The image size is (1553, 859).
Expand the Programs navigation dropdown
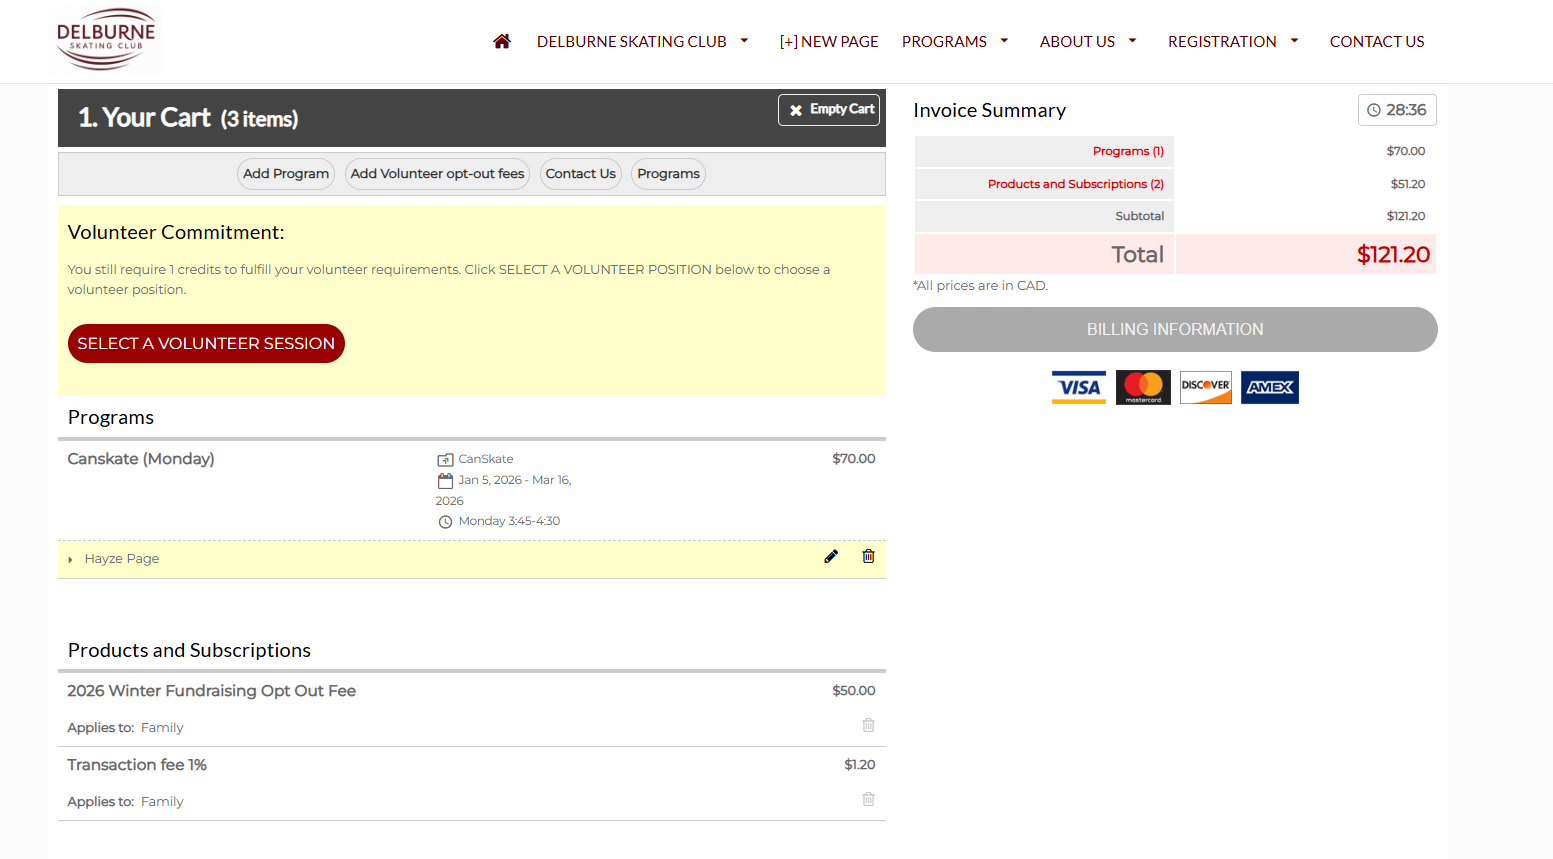[x=954, y=41]
